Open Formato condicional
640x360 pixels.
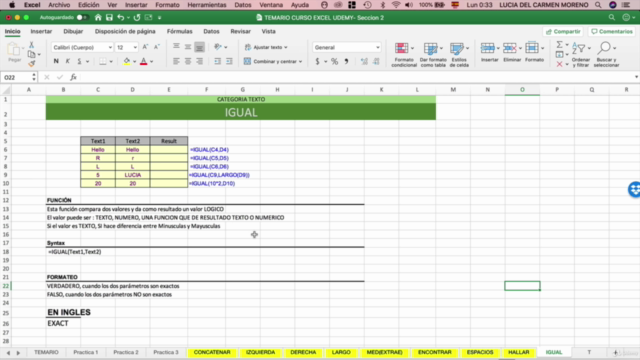click(404, 55)
